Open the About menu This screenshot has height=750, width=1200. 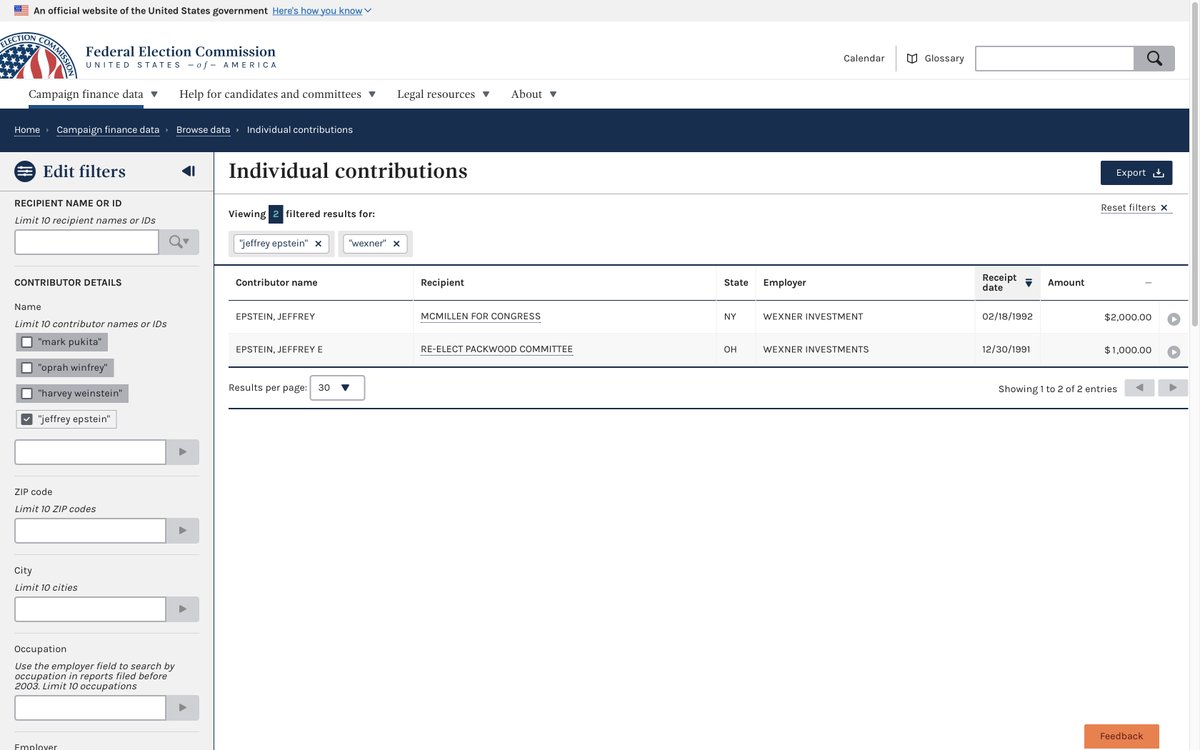(x=533, y=94)
